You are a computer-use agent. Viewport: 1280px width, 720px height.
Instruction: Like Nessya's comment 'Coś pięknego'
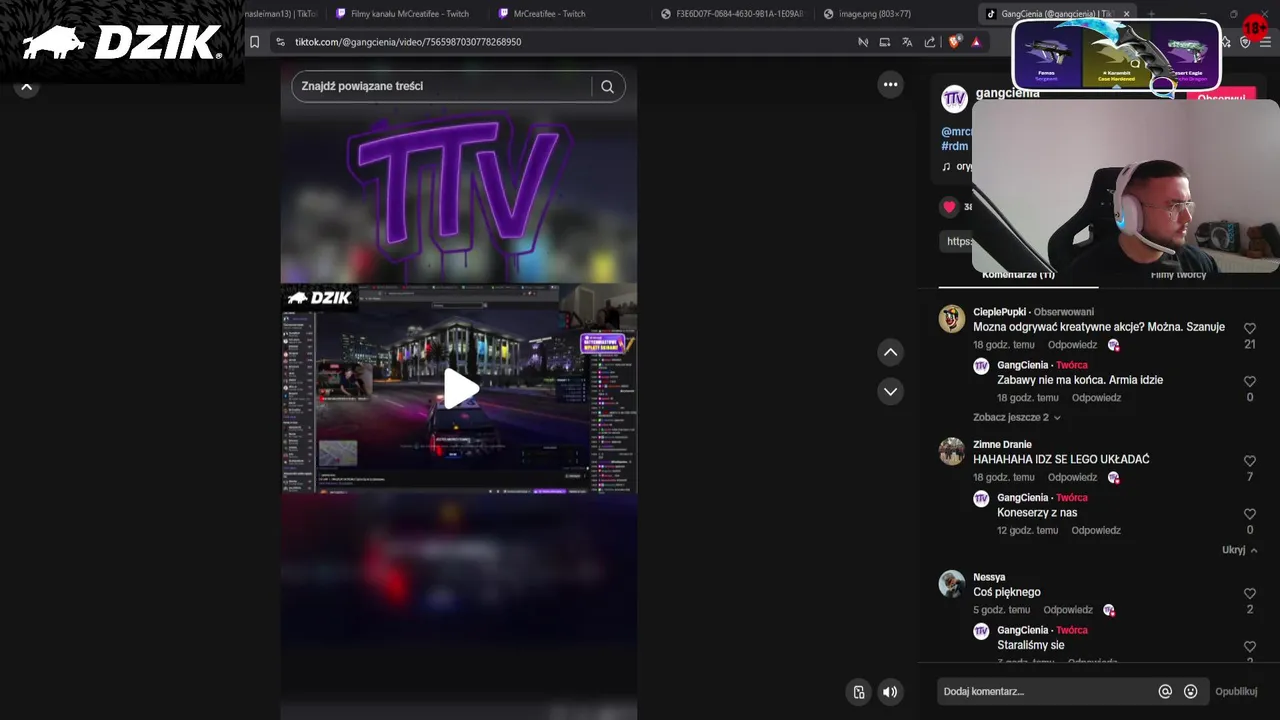point(1249,593)
